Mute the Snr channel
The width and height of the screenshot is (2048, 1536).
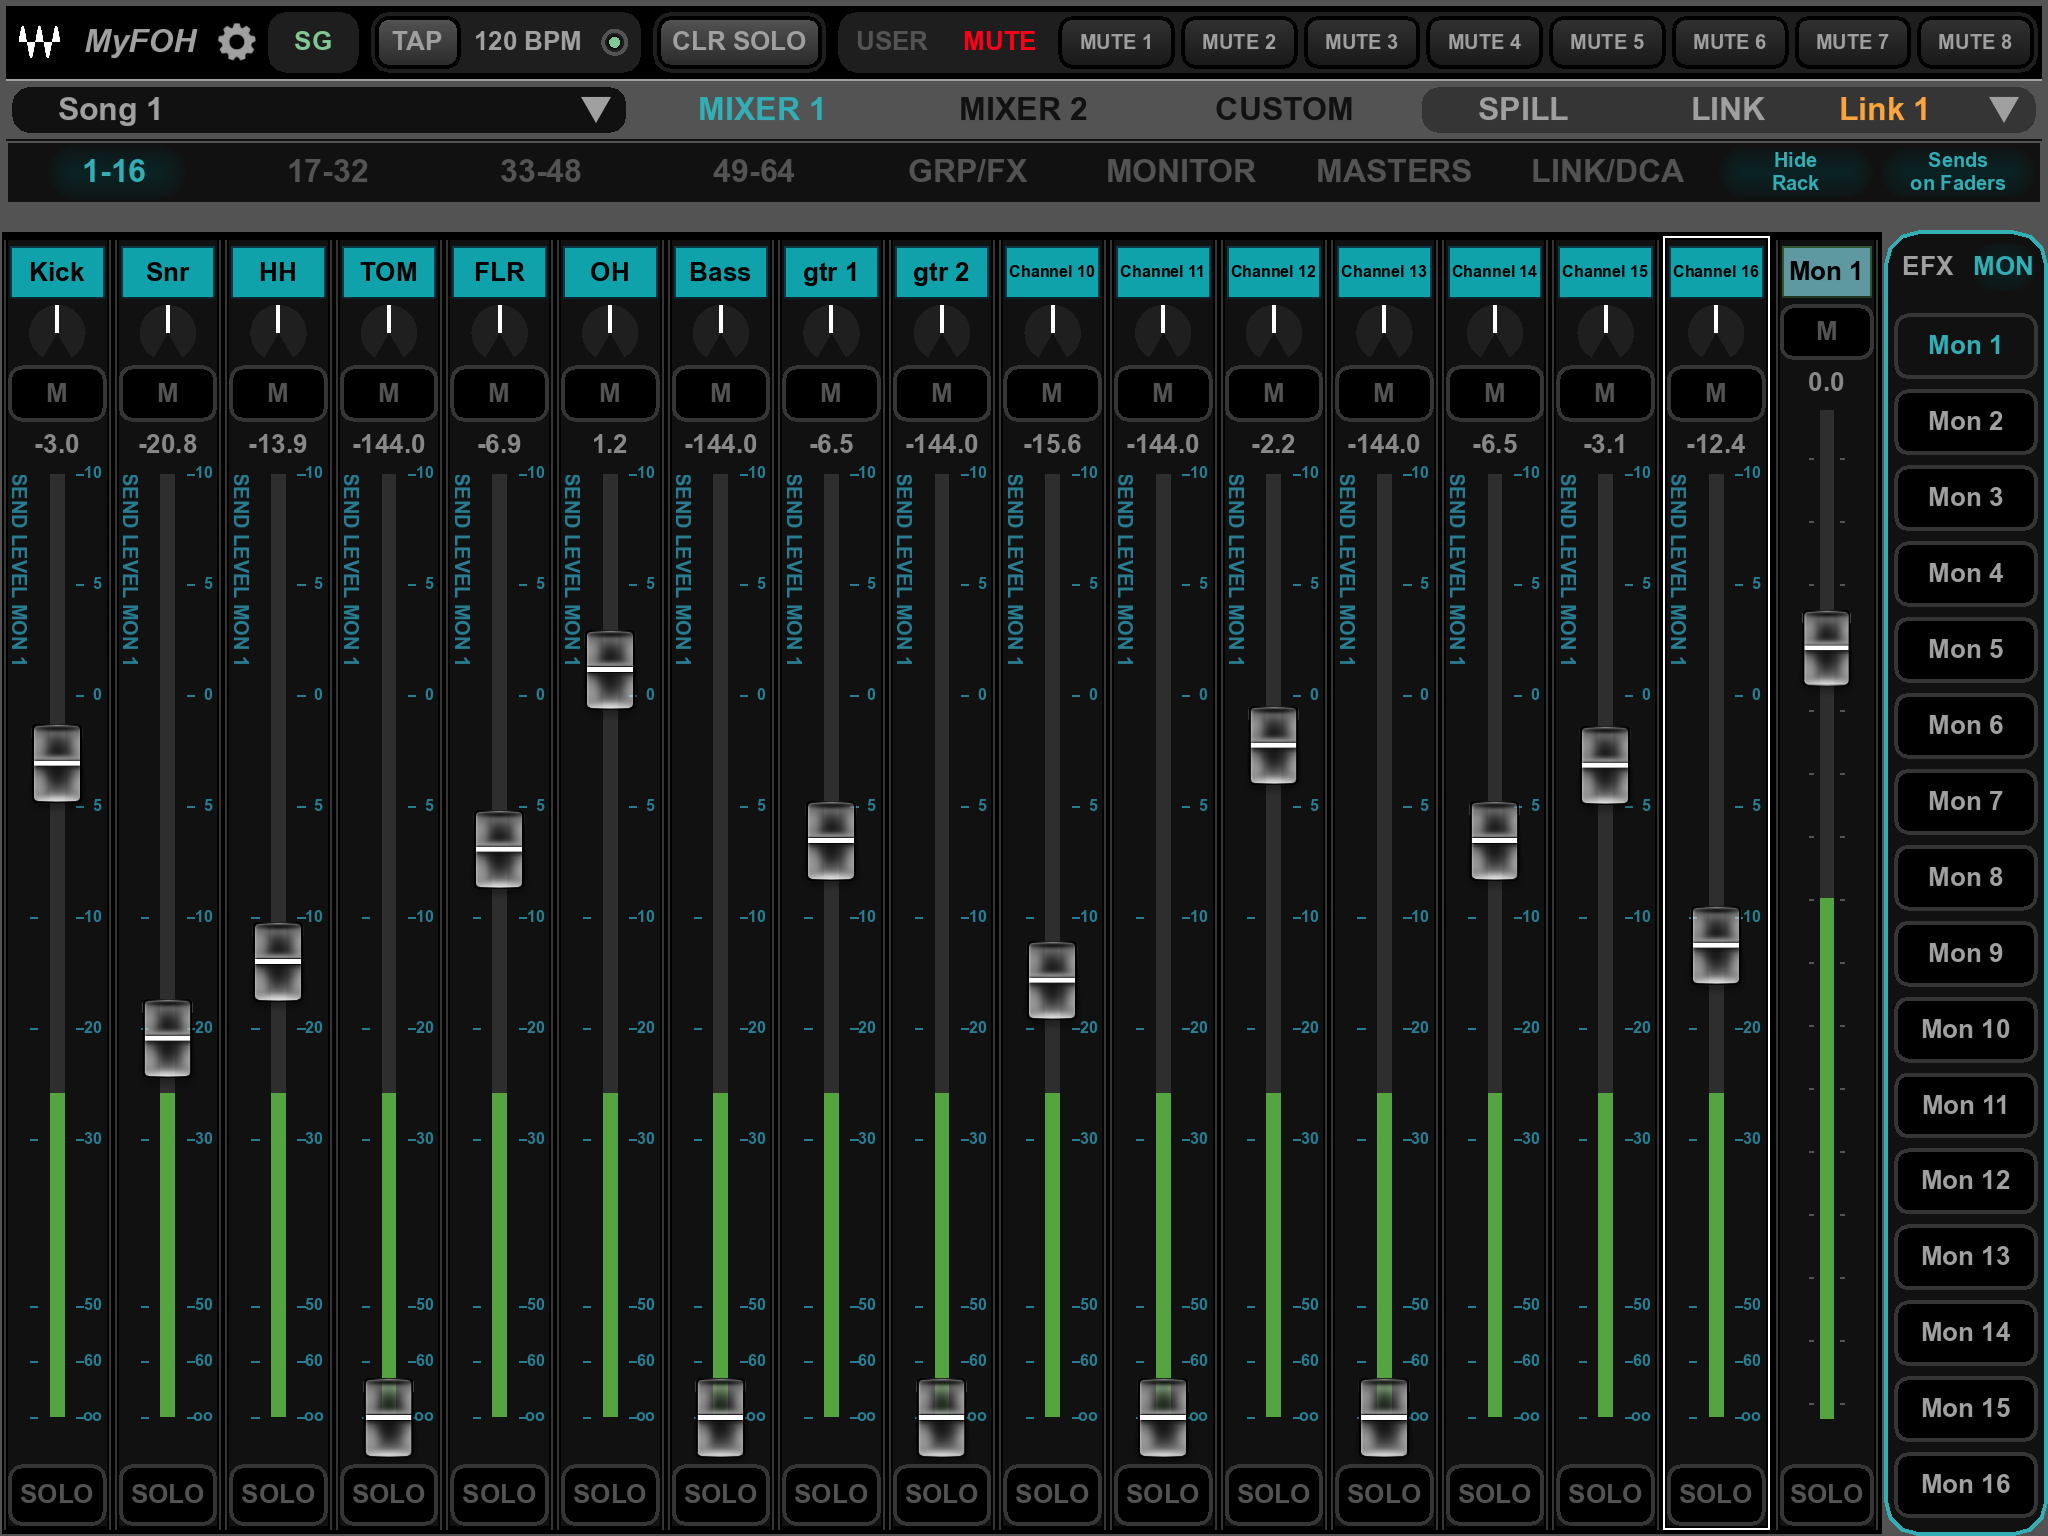tap(167, 393)
